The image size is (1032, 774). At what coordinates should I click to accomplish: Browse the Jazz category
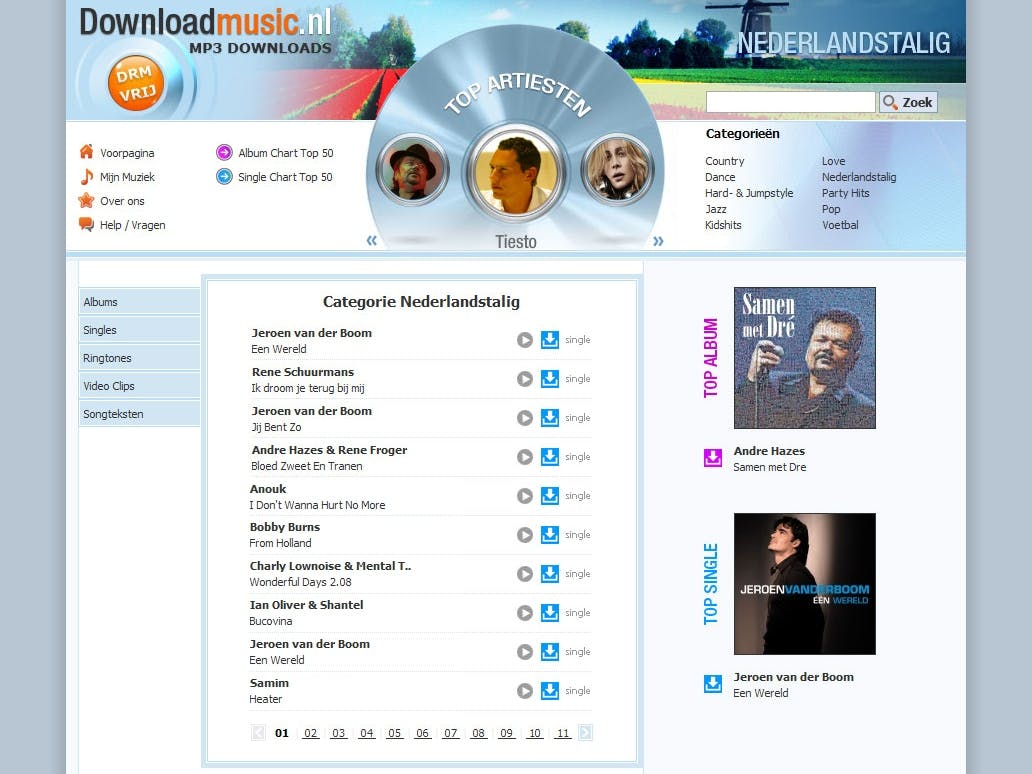715,209
